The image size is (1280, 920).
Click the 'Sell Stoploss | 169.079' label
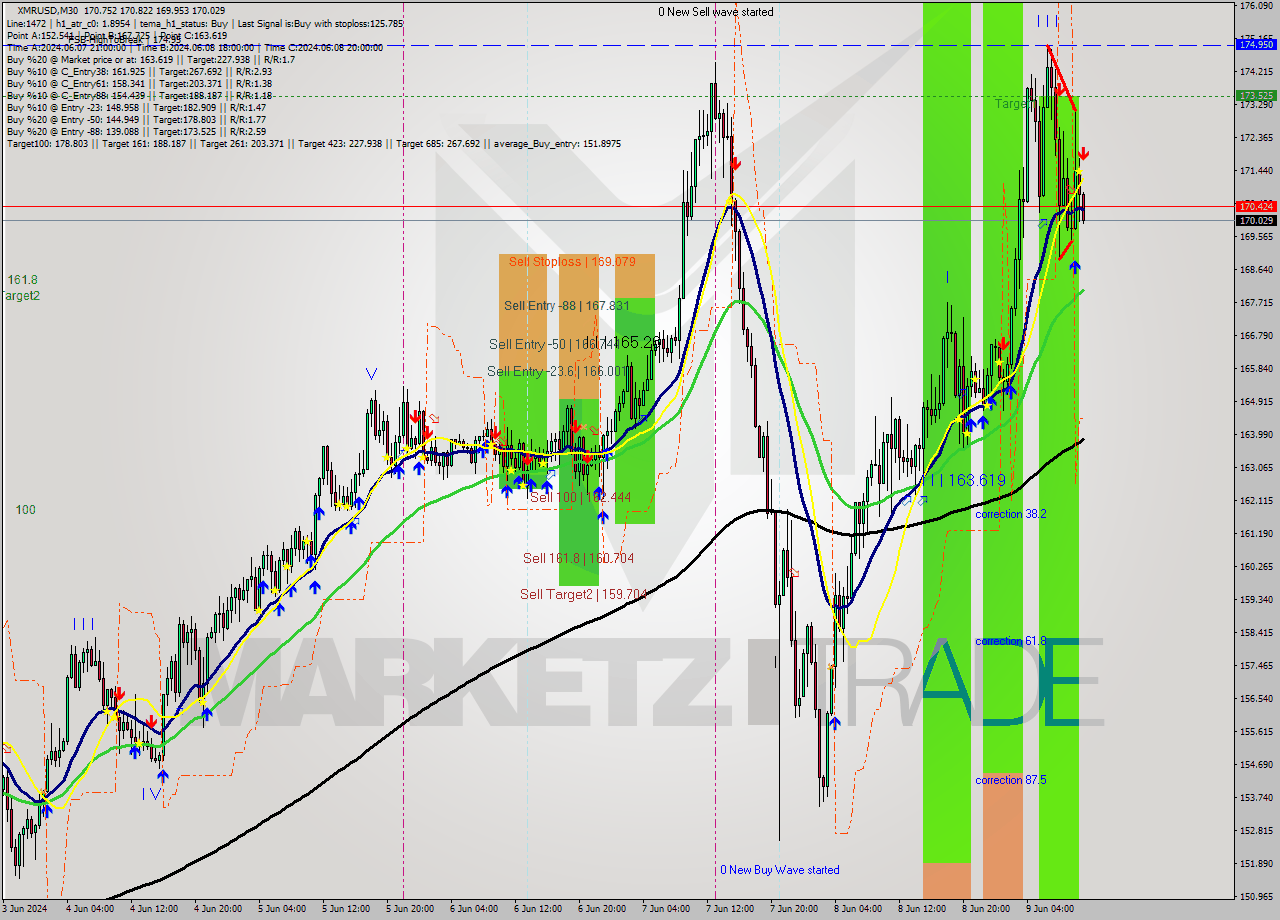coord(572,262)
